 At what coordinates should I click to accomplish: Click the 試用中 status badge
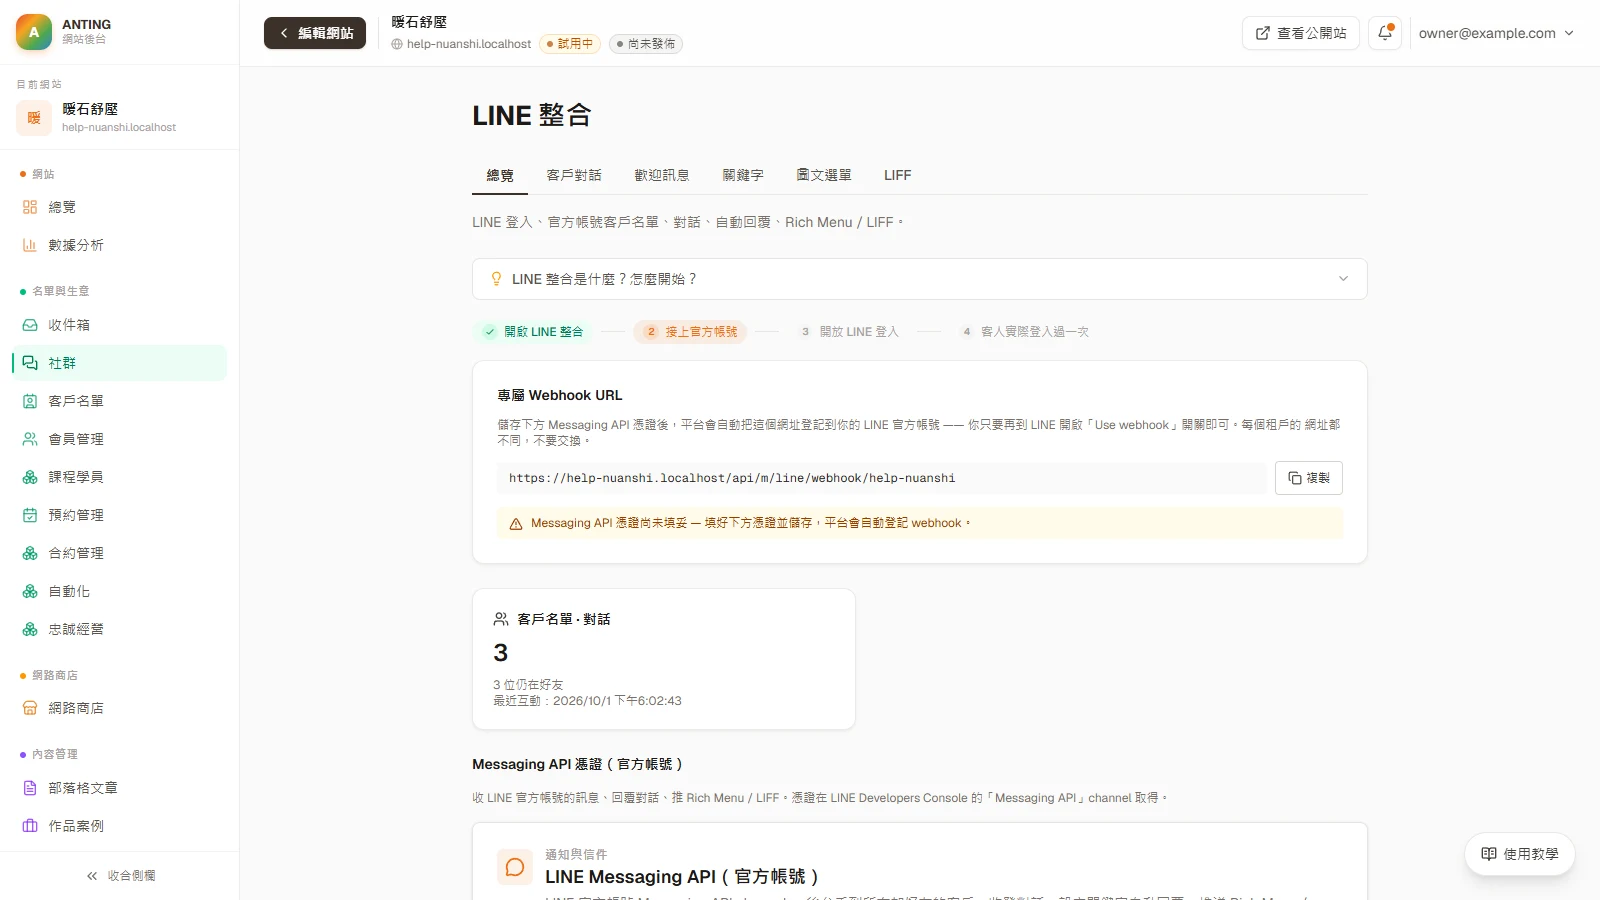(570, 44)
